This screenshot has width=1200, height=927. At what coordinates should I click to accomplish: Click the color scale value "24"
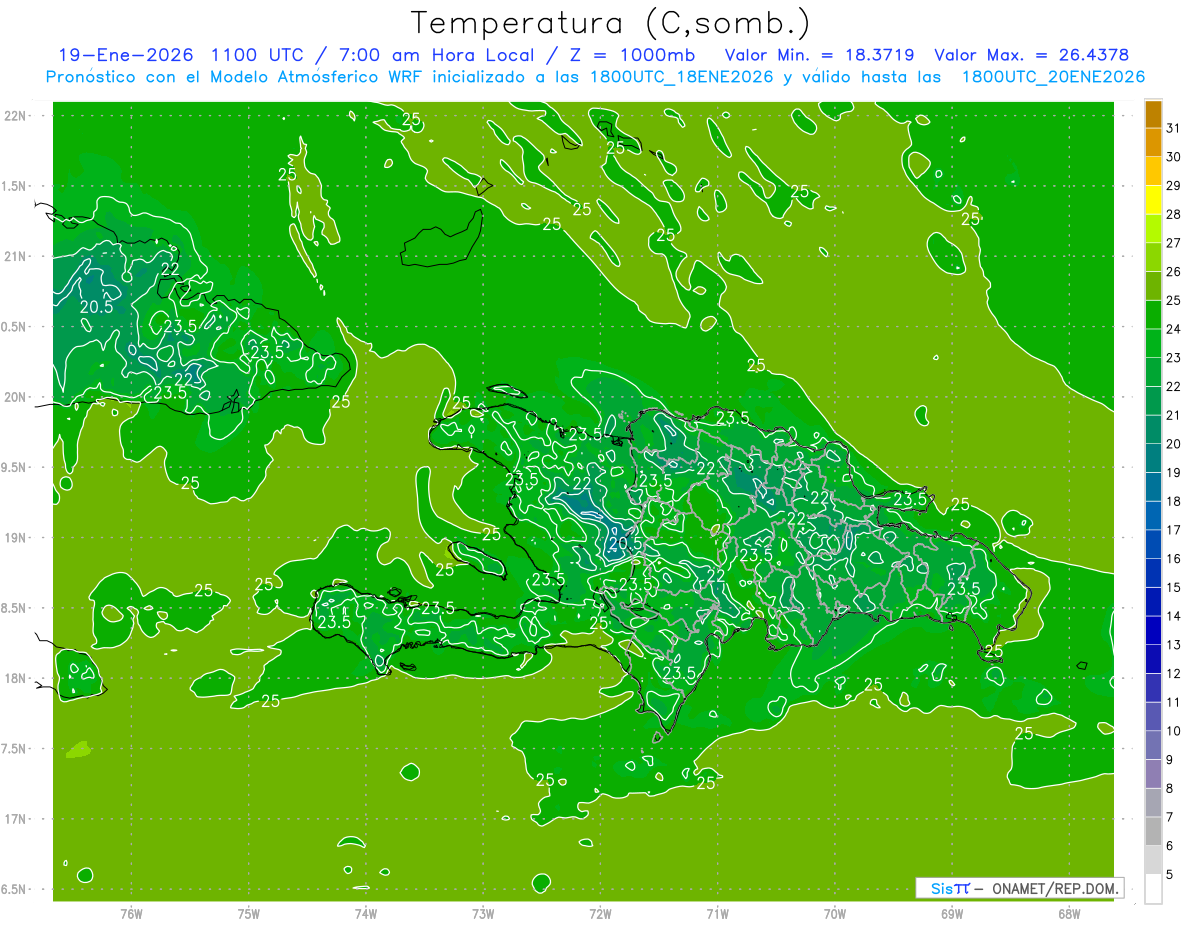pos(1173,329)
